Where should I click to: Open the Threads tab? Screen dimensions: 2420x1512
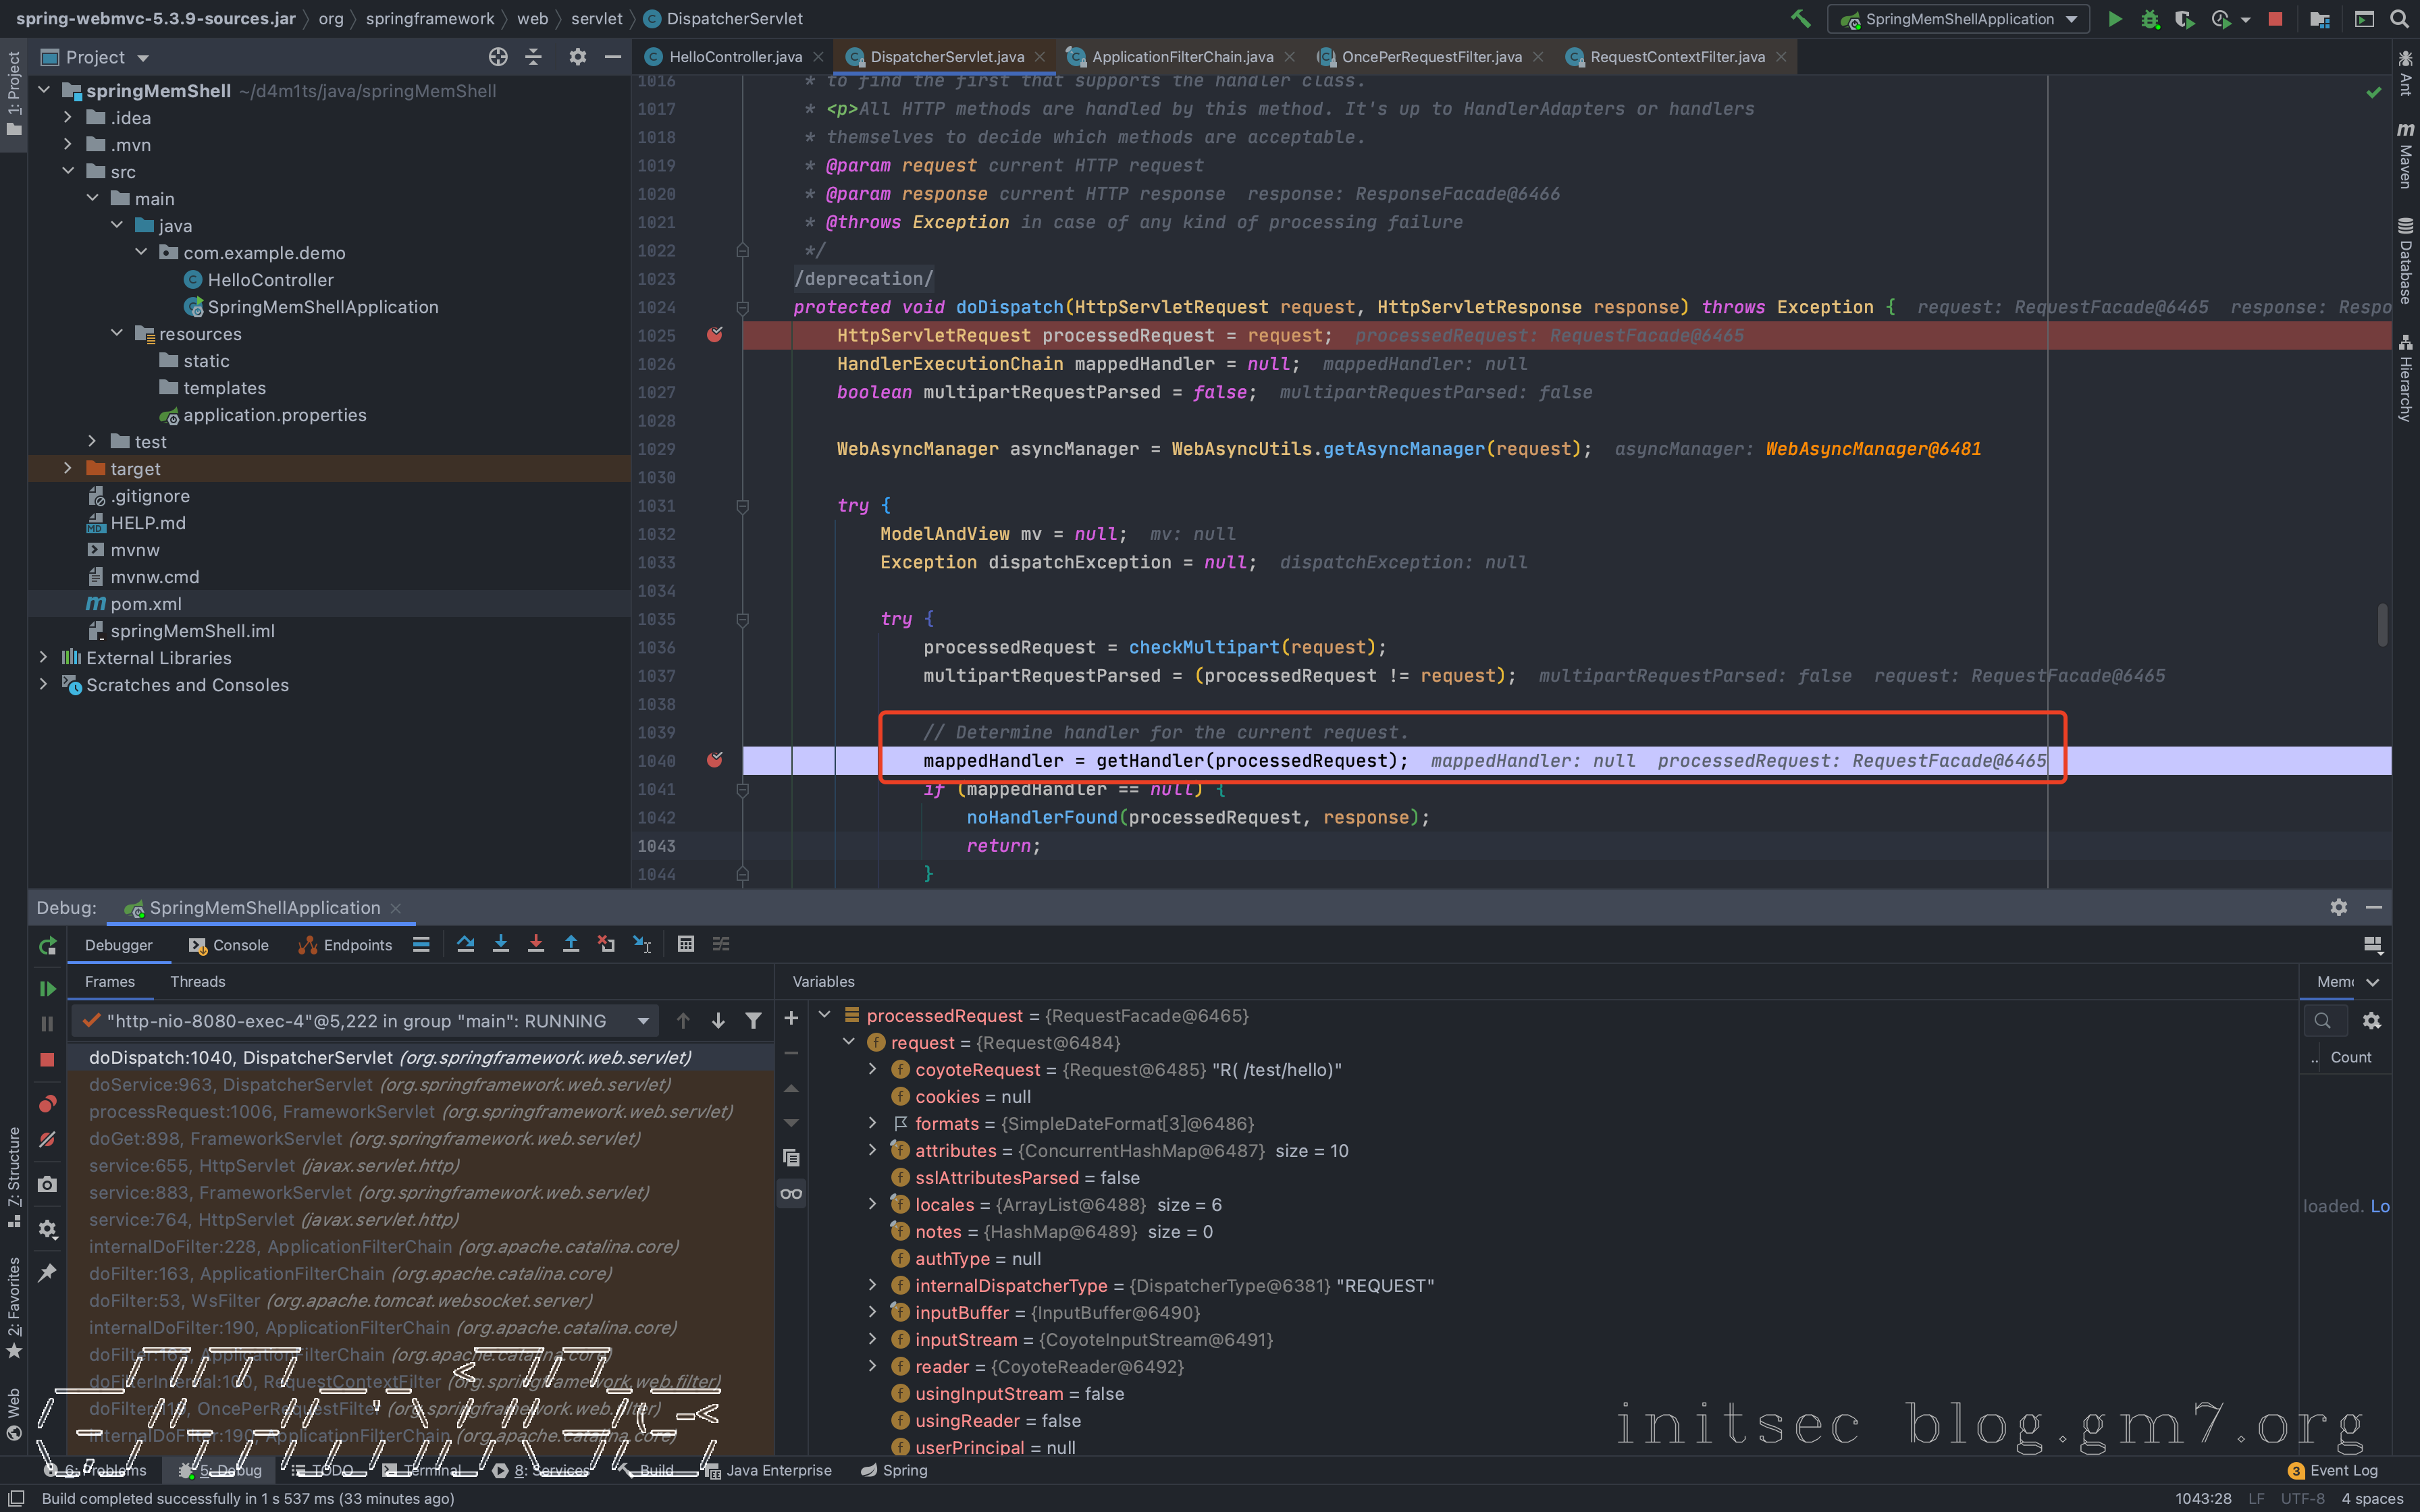(x=197, y=981)
